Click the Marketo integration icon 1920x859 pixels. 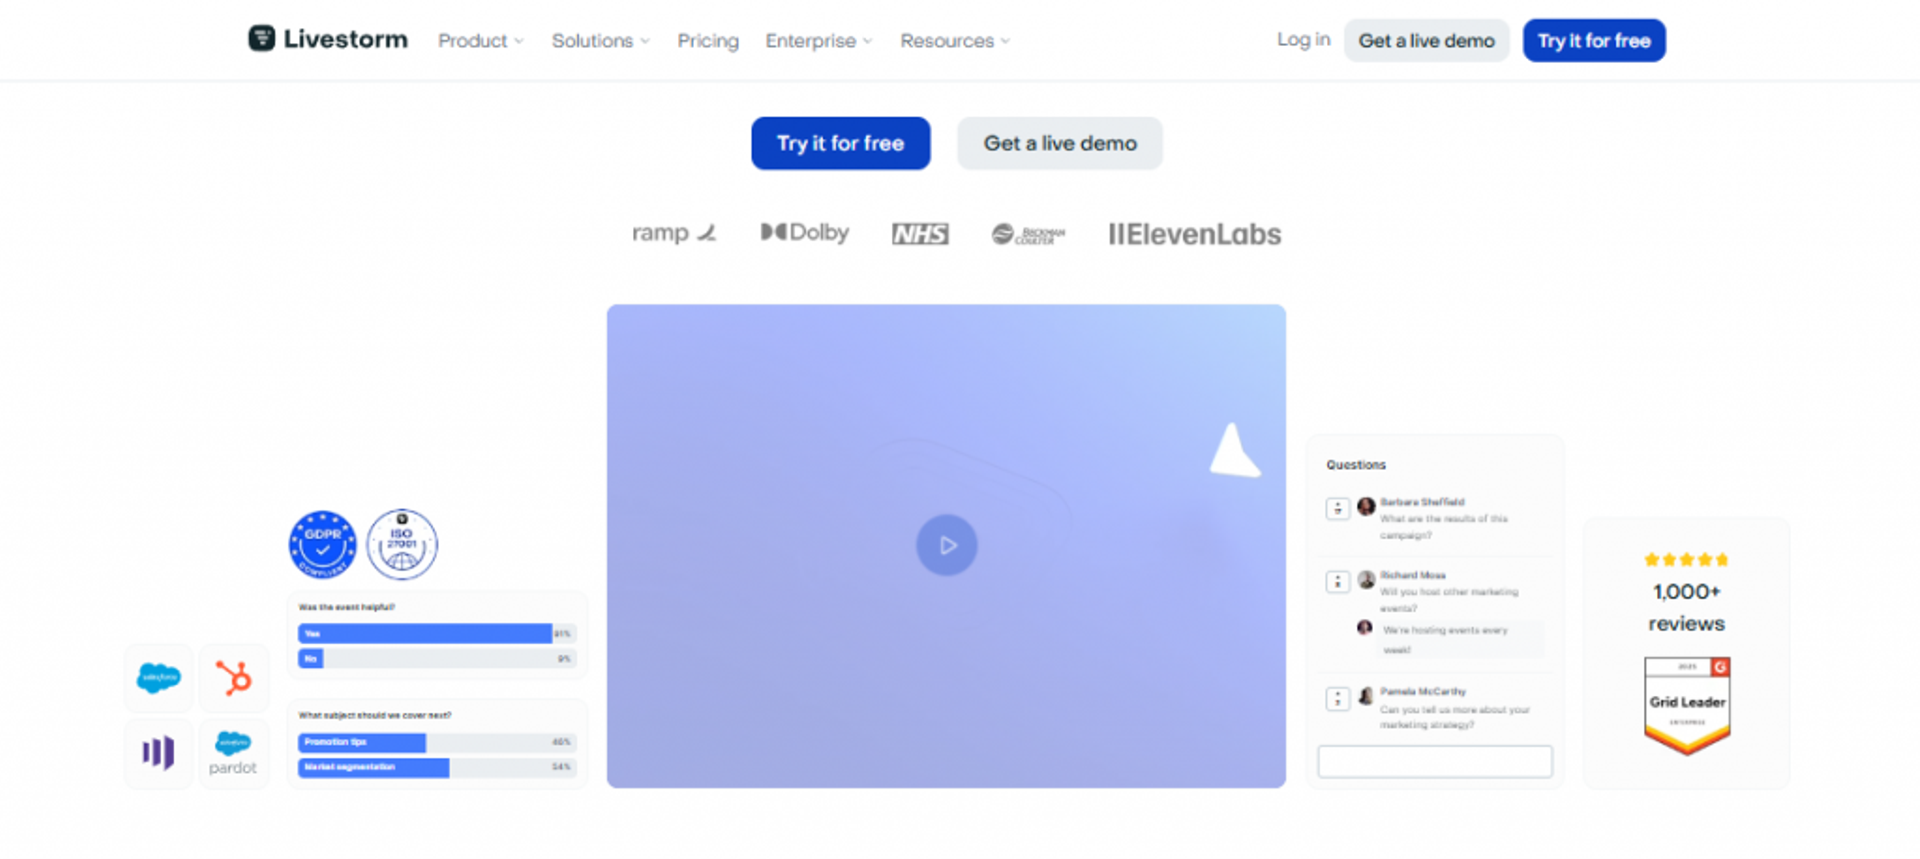point(159,753)
